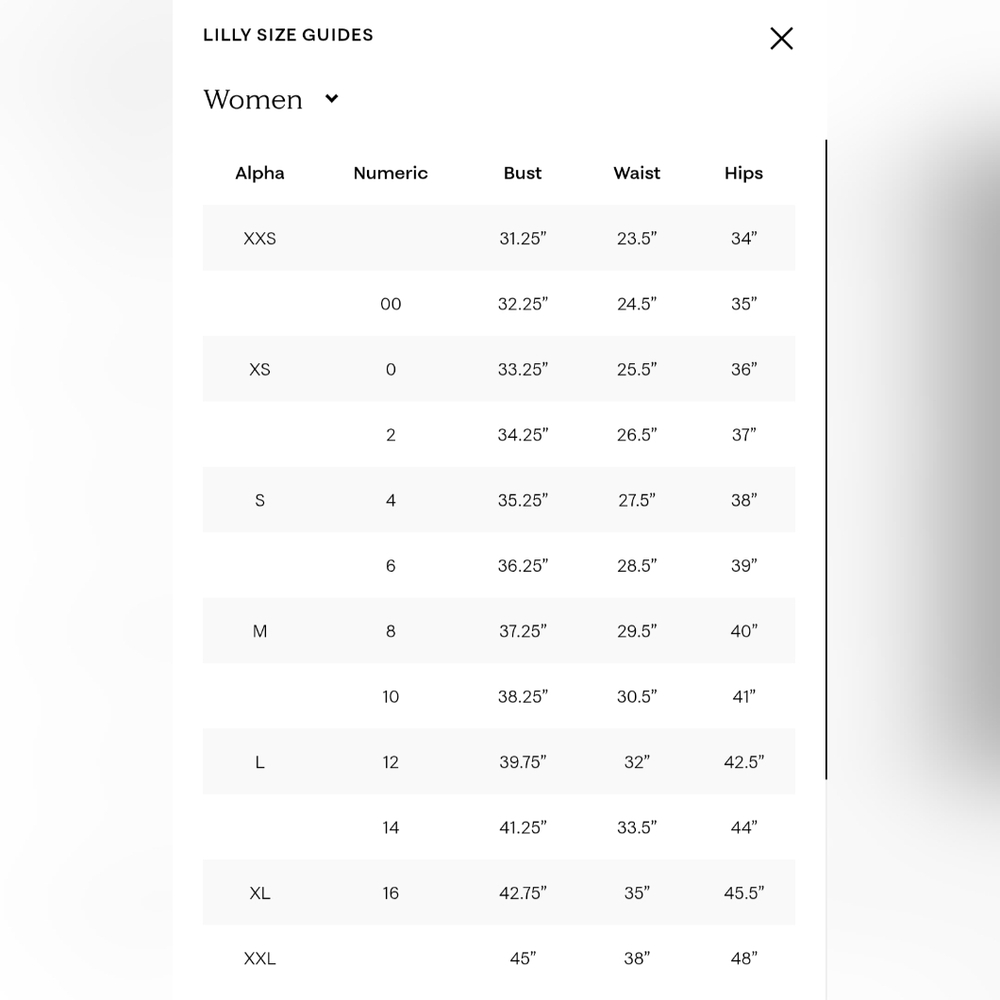
Task: Select the XXS size row label
Action: (260, 239)
